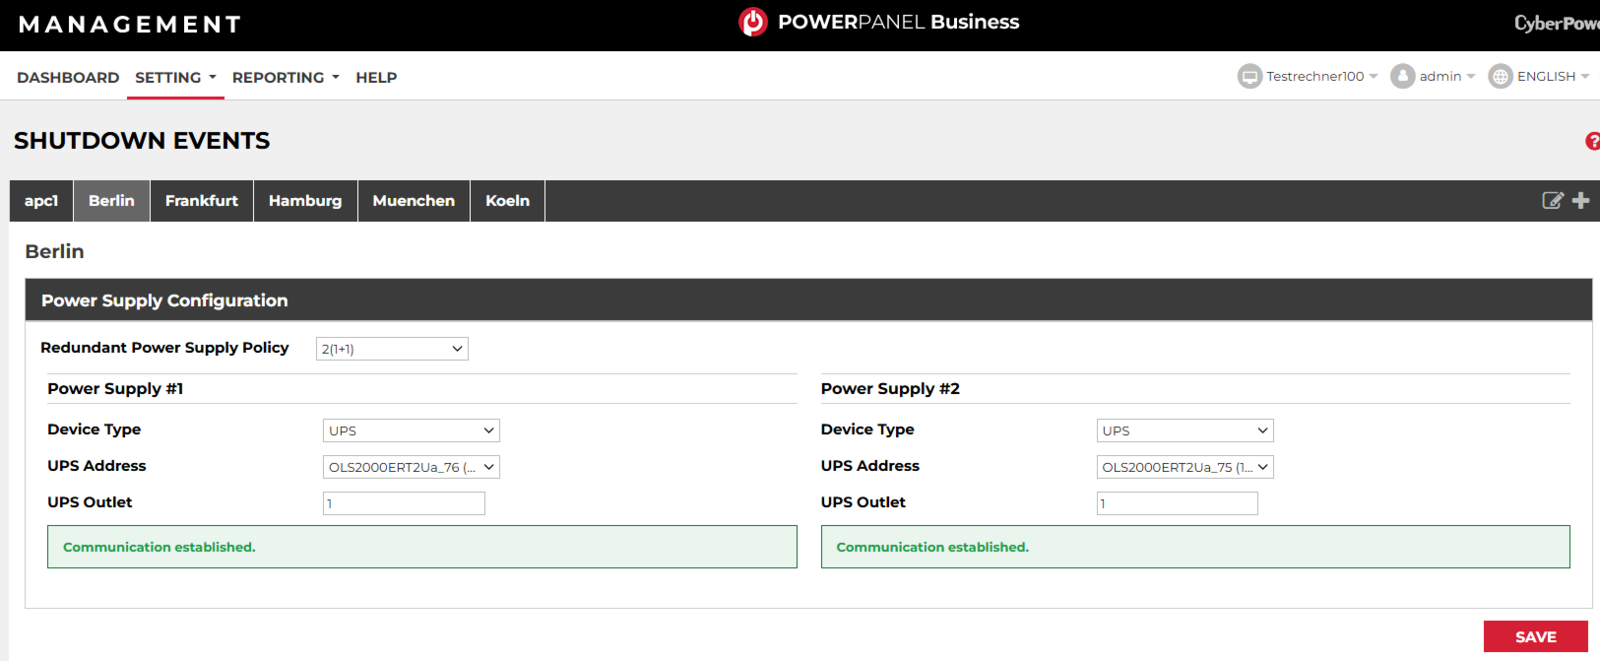The width and height of the screenshot is (1600, 661).
Task: Click UPS Outlet field for Power Supply #1
Action: click(x=404, y=503)
